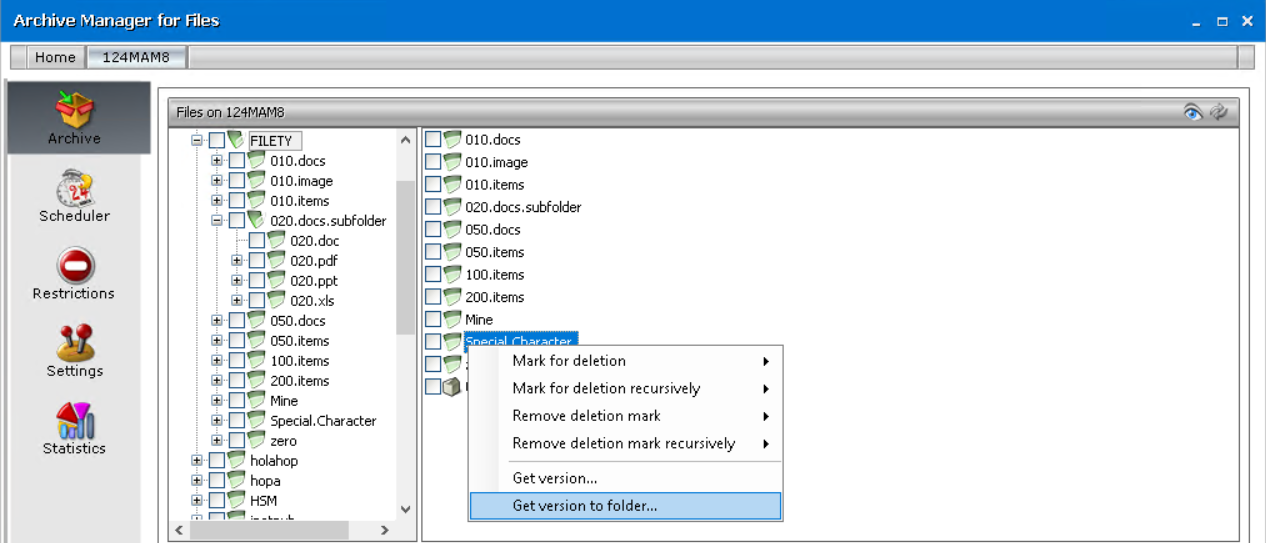Check the 020.xls checkbox in tree

(257, 301)
